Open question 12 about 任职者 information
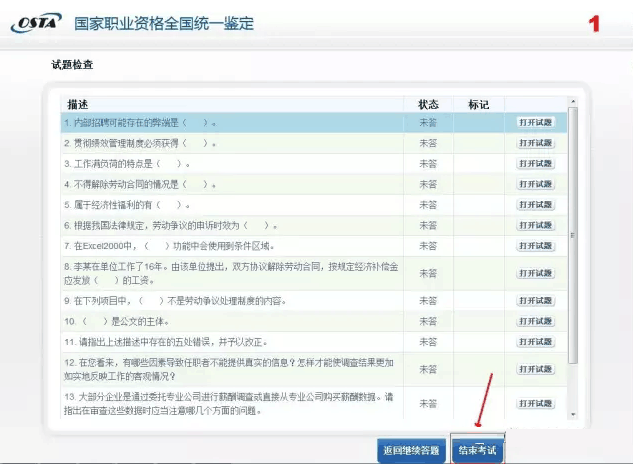The height and width of the screenshot is (465, 633). [x=535, y=369]
